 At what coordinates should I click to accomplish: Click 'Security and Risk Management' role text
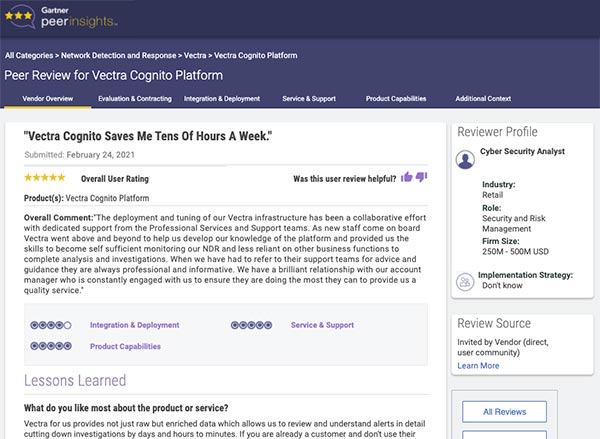pyautogui.click(x=514, y=224)
